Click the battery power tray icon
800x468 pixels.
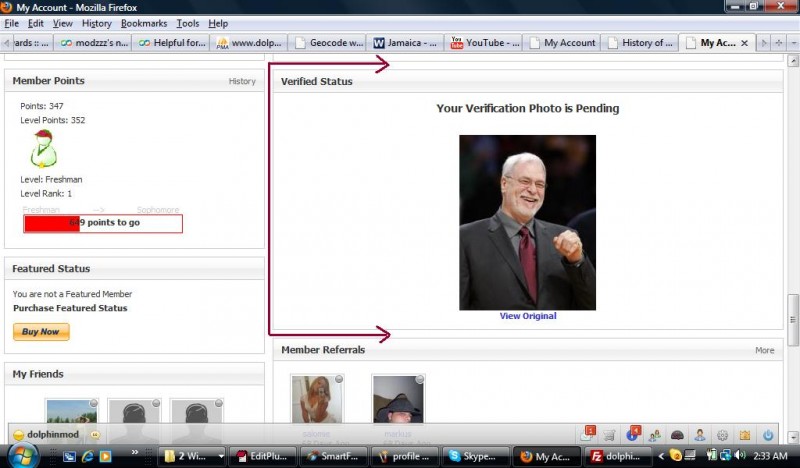pyautogui.click(x=711, y=455)
